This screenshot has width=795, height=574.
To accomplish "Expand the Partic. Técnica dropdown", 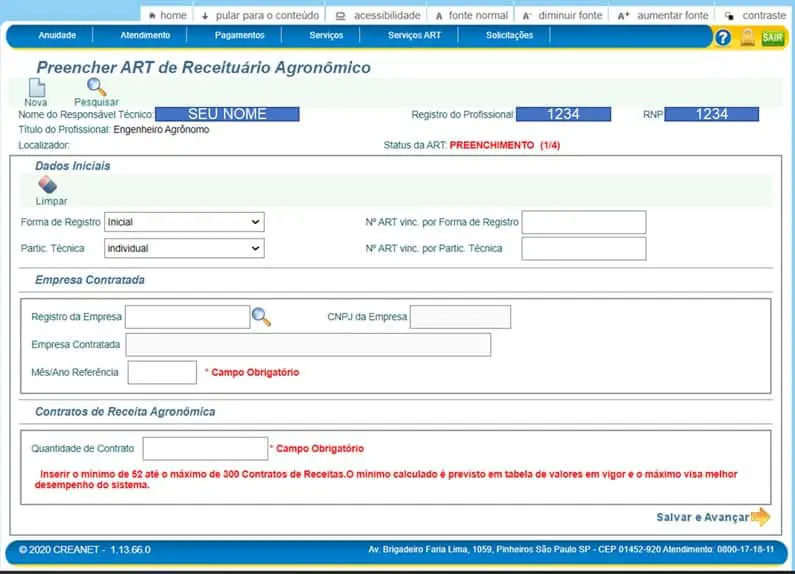I will pyautogui.click(x=184, y=248).
